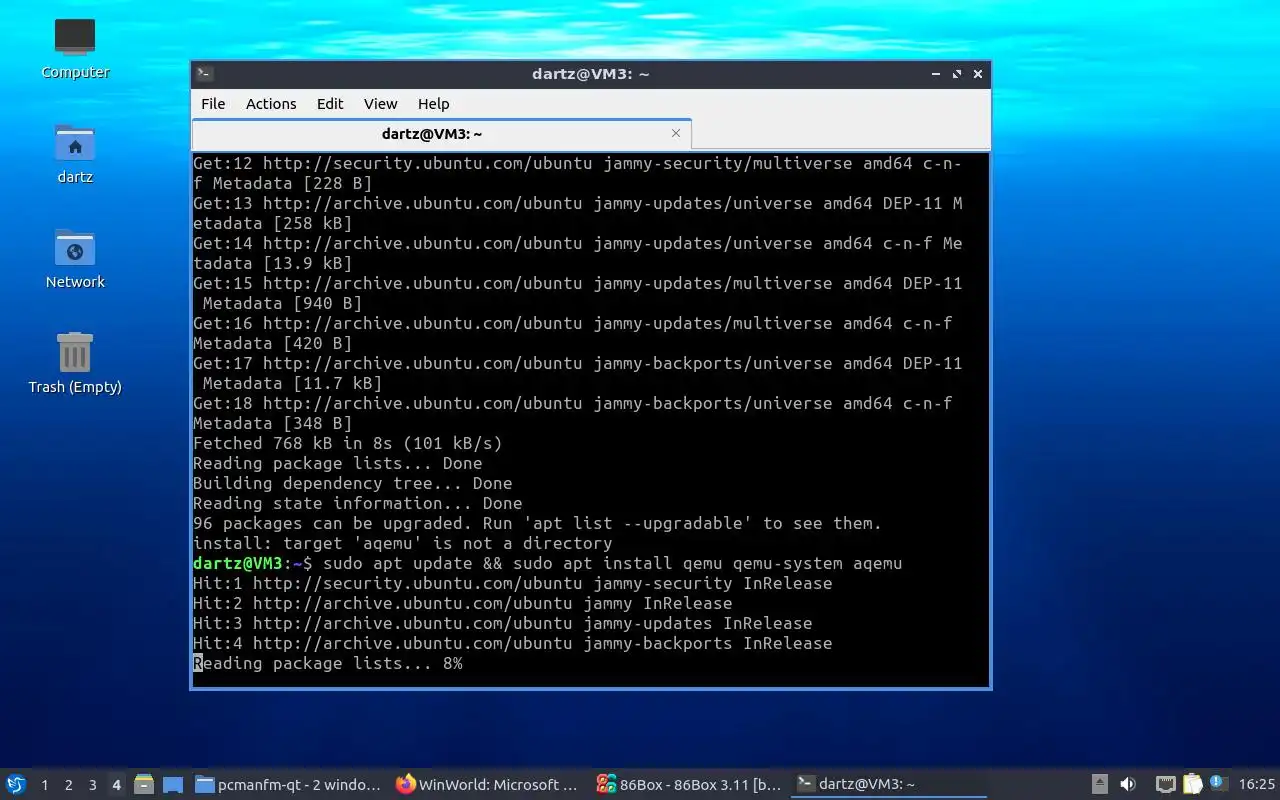The image size is (1280, 800).
Task: Click the show desktop panel icon
Action: (x=172, y=785)
